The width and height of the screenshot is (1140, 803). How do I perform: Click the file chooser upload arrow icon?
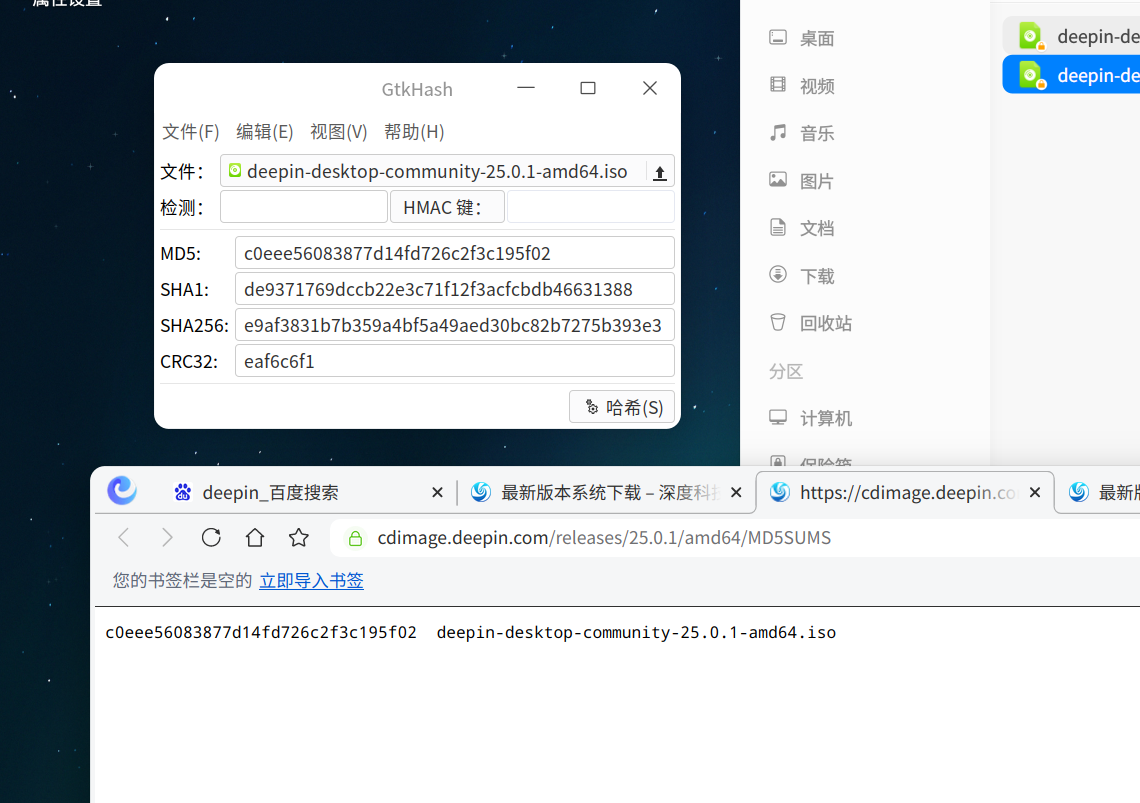[x=659, y=172]
